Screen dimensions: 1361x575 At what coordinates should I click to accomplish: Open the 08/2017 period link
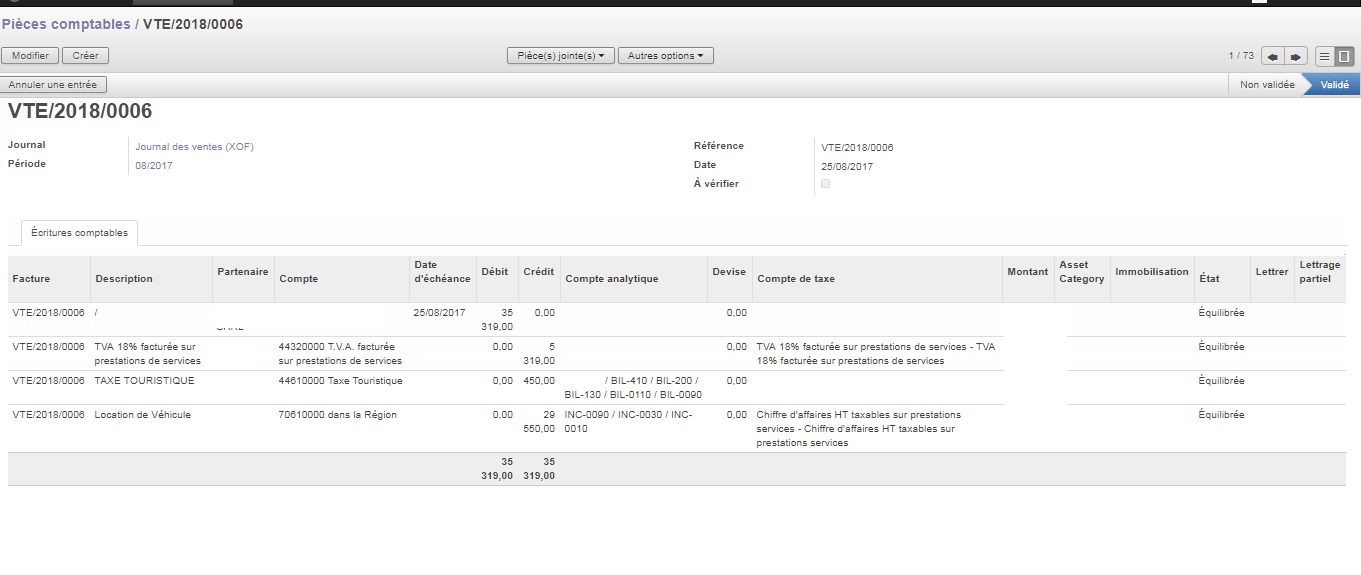coord(154,166)
